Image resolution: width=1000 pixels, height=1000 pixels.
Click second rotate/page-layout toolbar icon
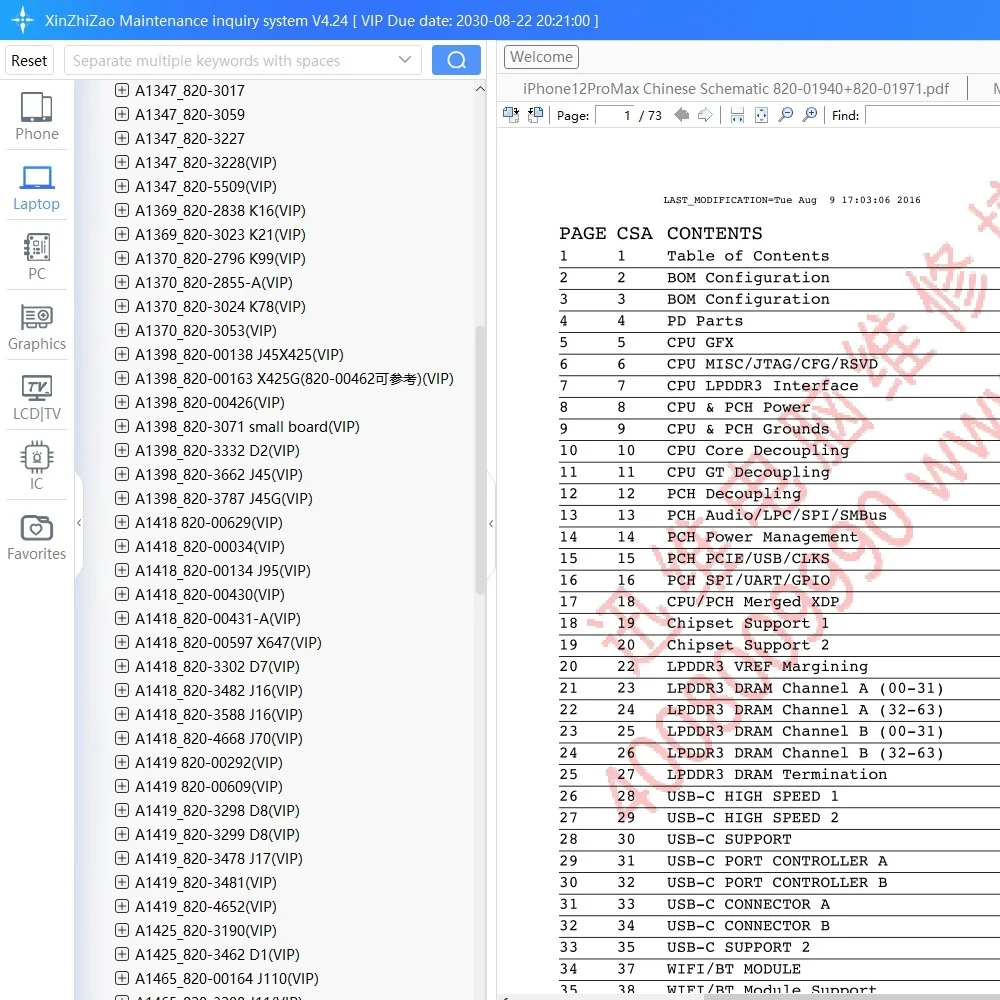pos(535,115)
